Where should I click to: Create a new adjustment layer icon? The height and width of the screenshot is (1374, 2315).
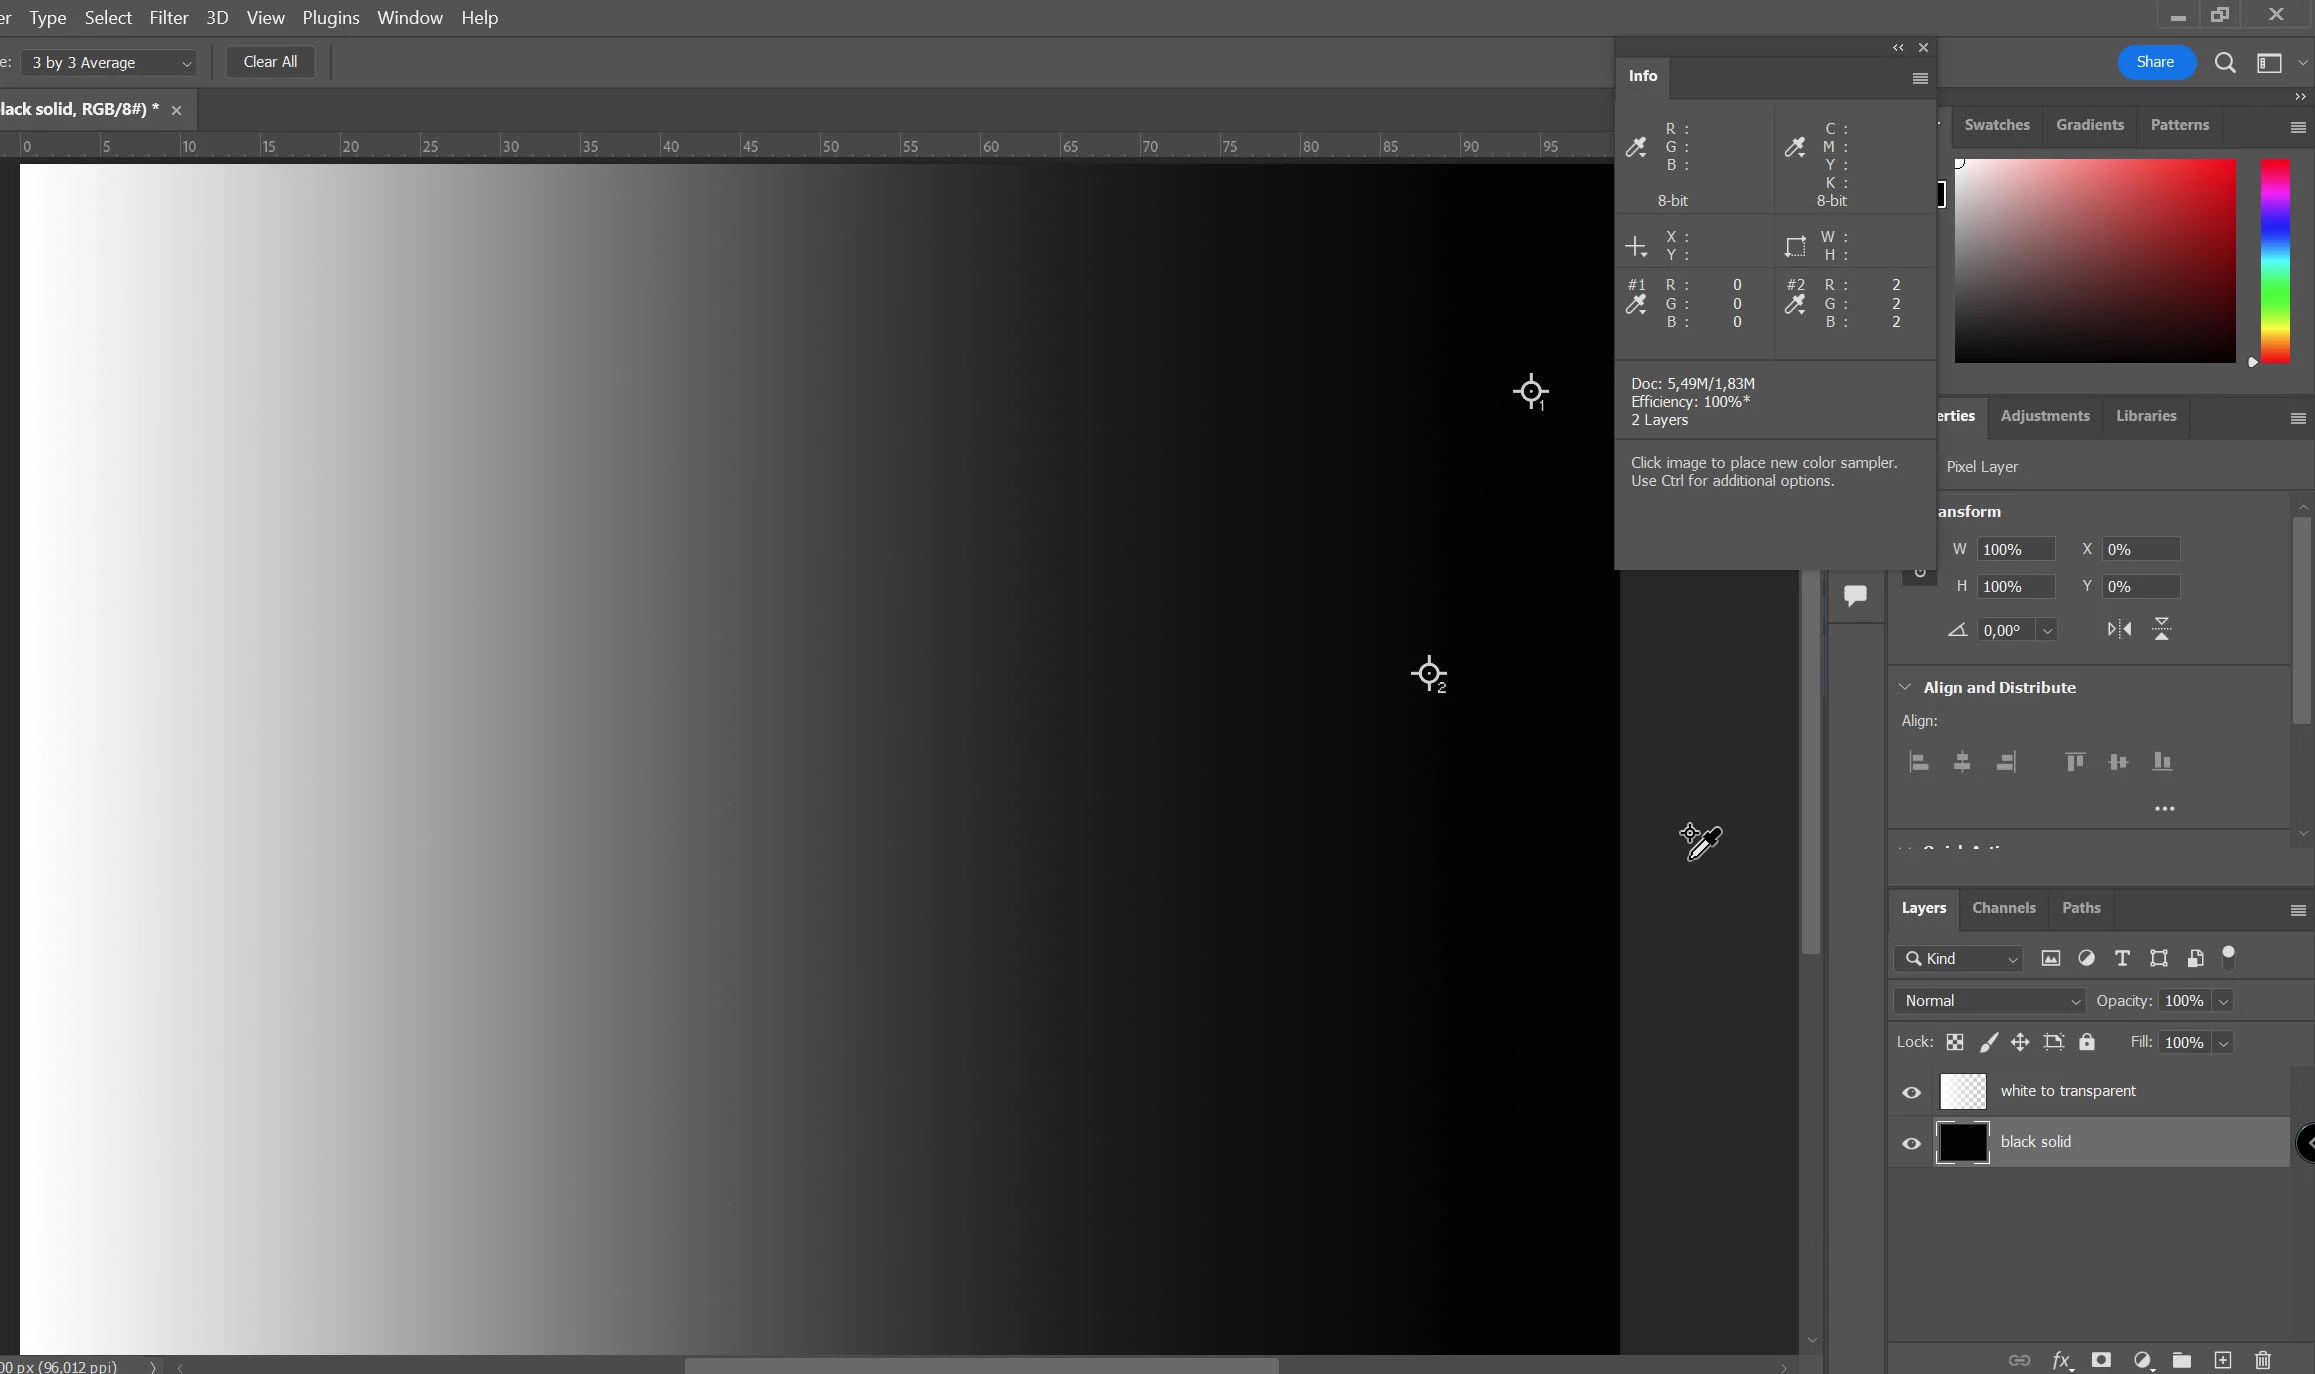coord(2142,1360)
